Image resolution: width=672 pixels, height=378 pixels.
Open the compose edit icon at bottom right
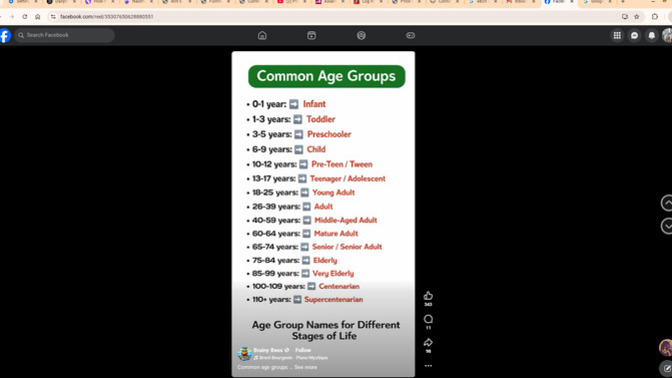point(667,369)
